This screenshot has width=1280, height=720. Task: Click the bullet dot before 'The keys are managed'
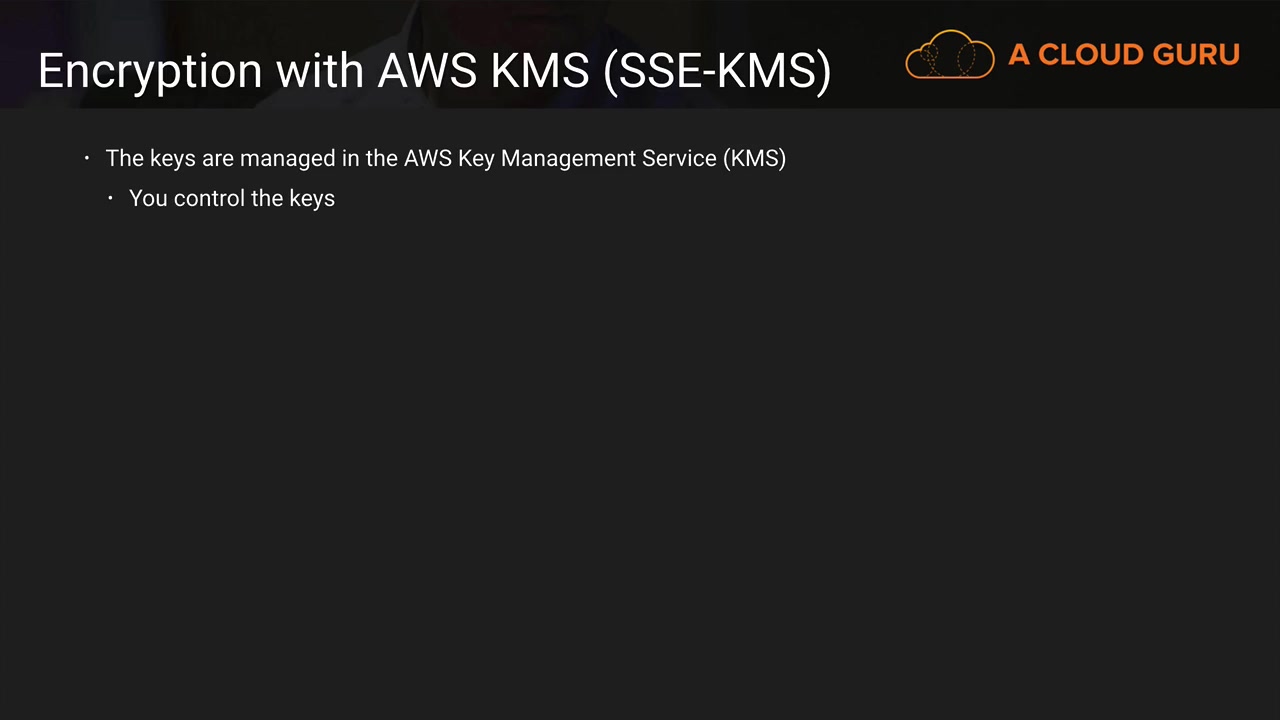87,159
